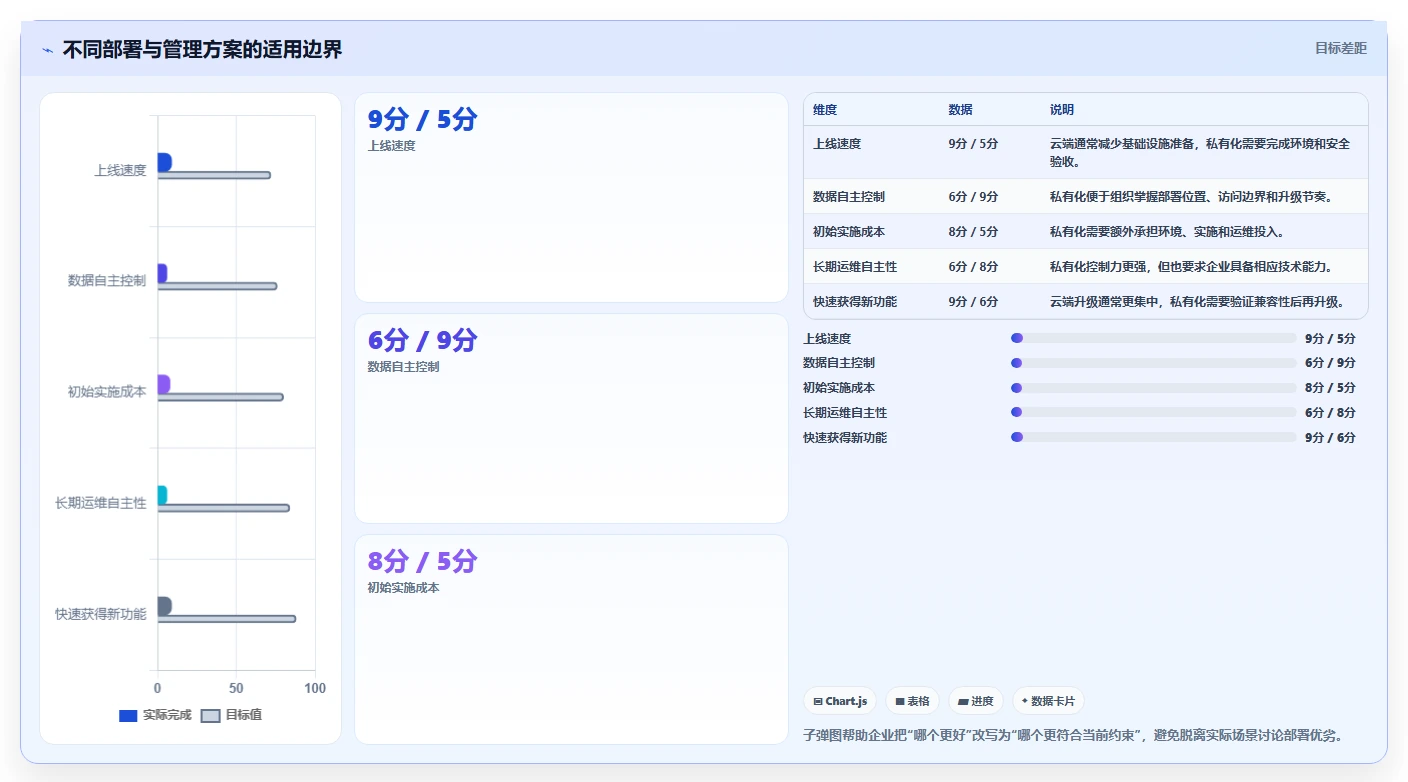Click the title 不同部署与管理方案的适用边界
The image size is (1408, 782).
[202, 49]
